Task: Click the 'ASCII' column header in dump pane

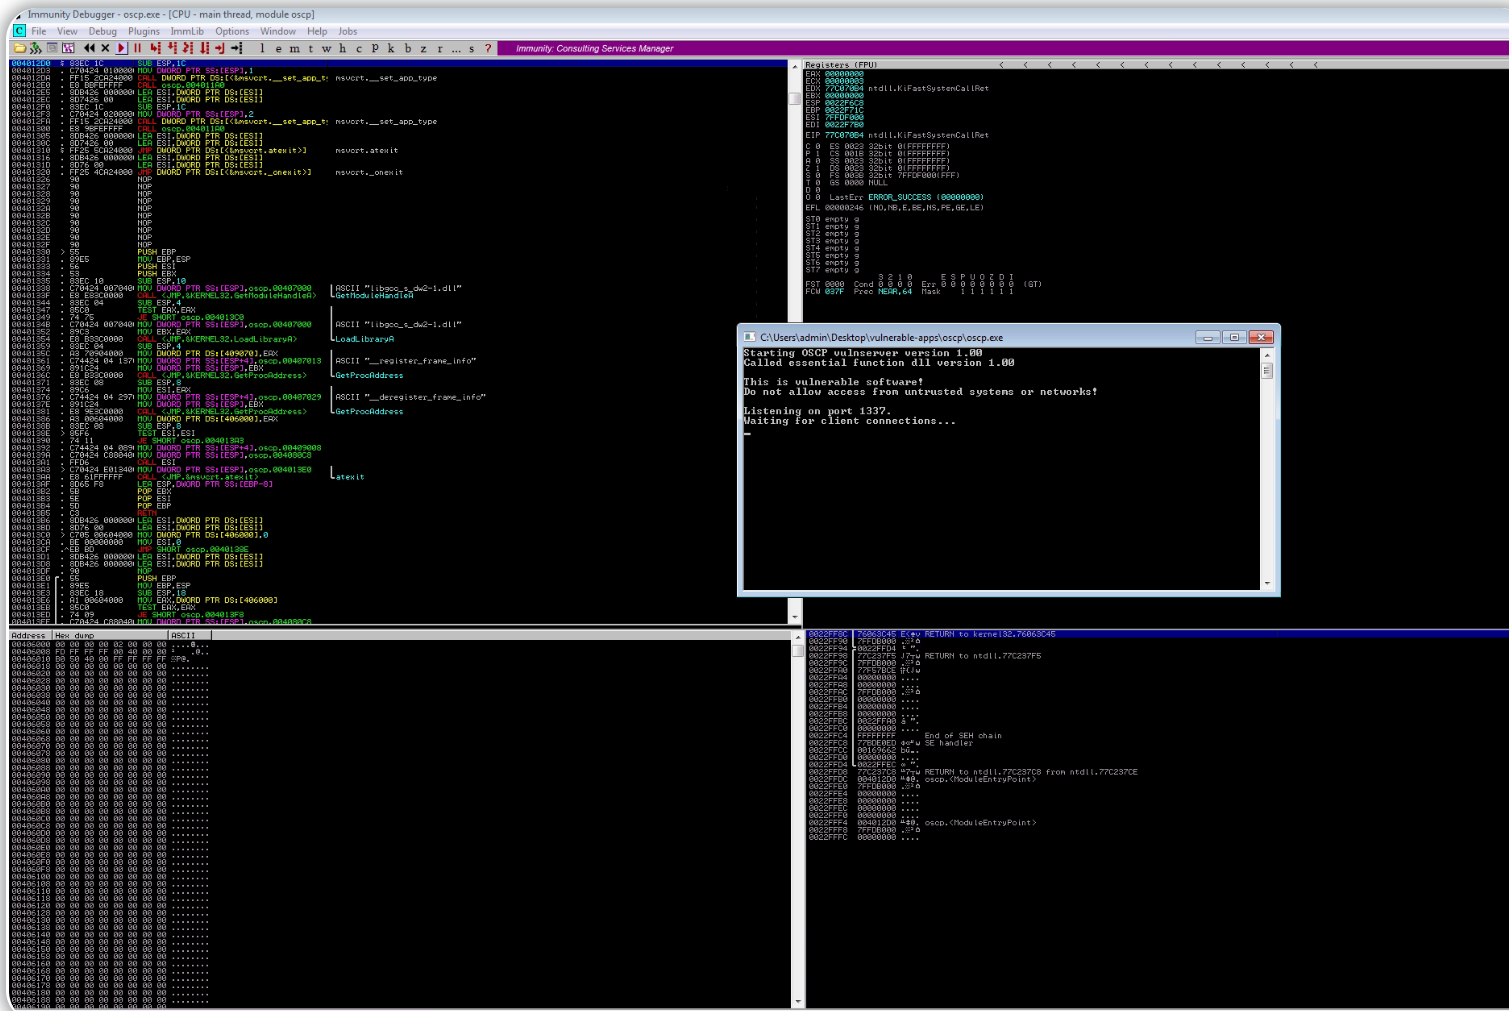Action: (189, 635)
